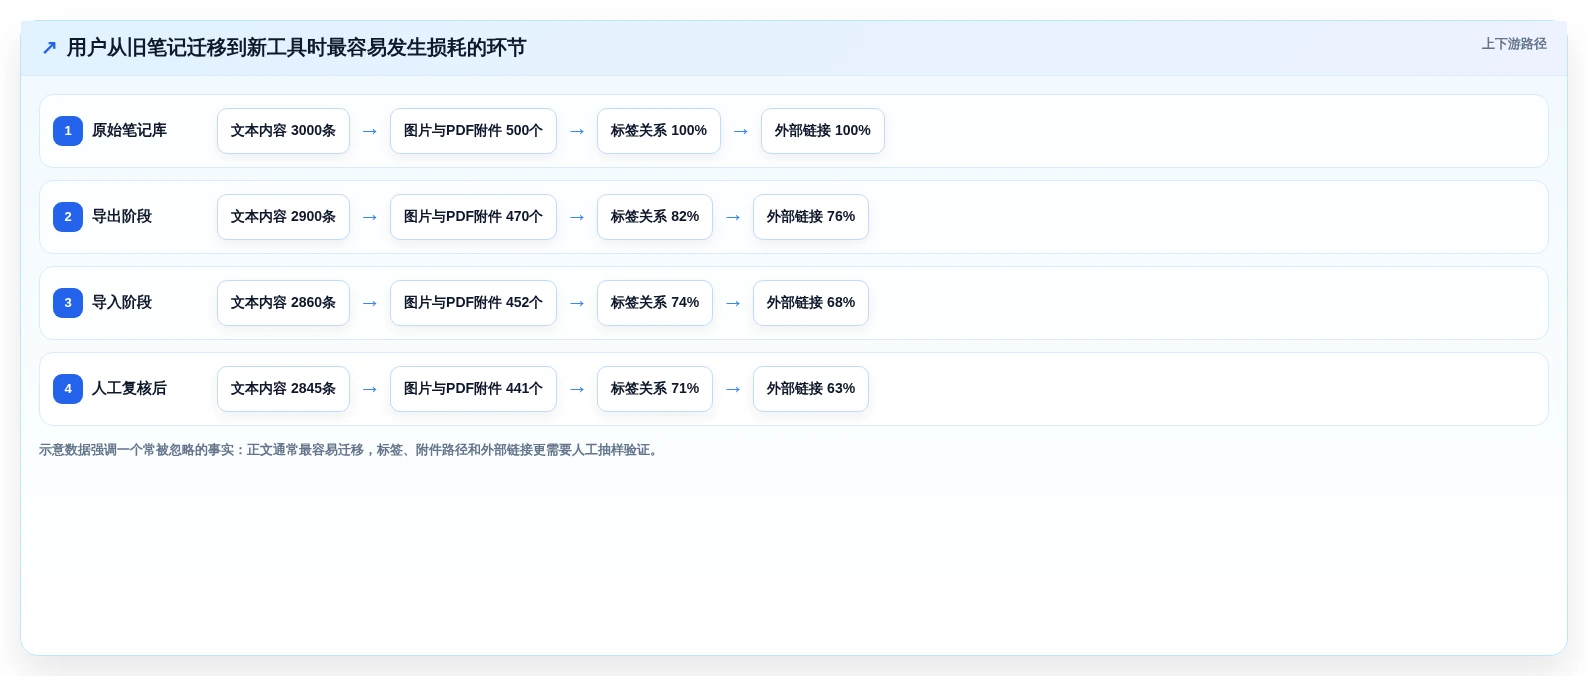Select the 文本内容 2860条 chip
This screenshot has width=1588, height=676.
point(283,303)
